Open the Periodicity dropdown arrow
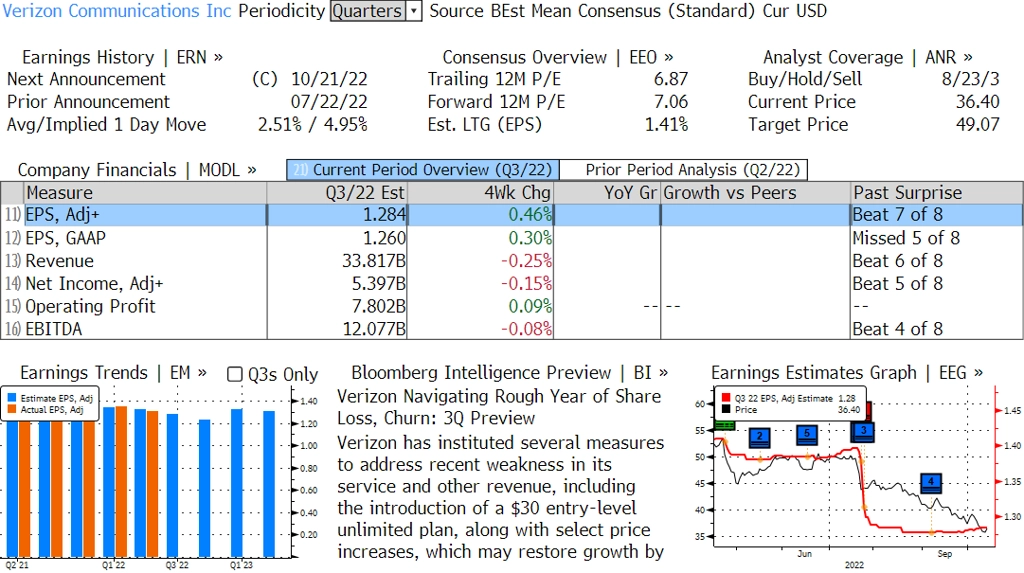1024x573 pixels. [x=413, y=11]
